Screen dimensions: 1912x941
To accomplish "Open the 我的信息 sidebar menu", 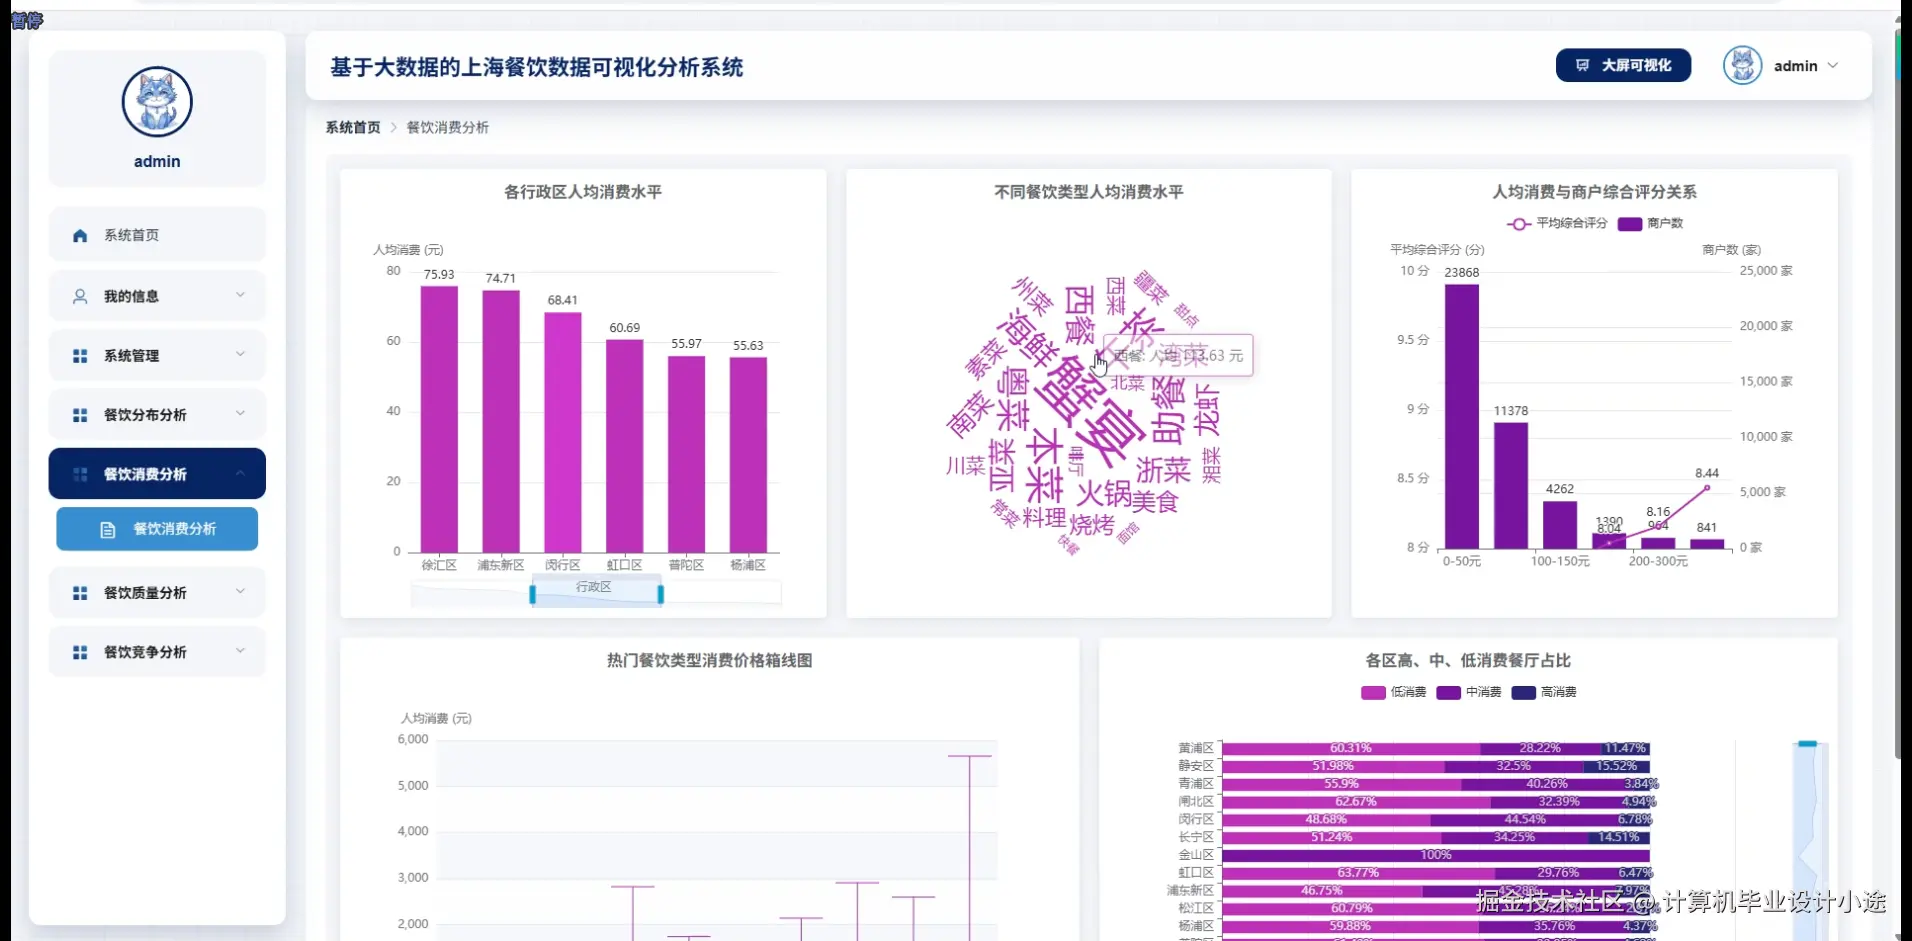I will click(x=157, y=296).
